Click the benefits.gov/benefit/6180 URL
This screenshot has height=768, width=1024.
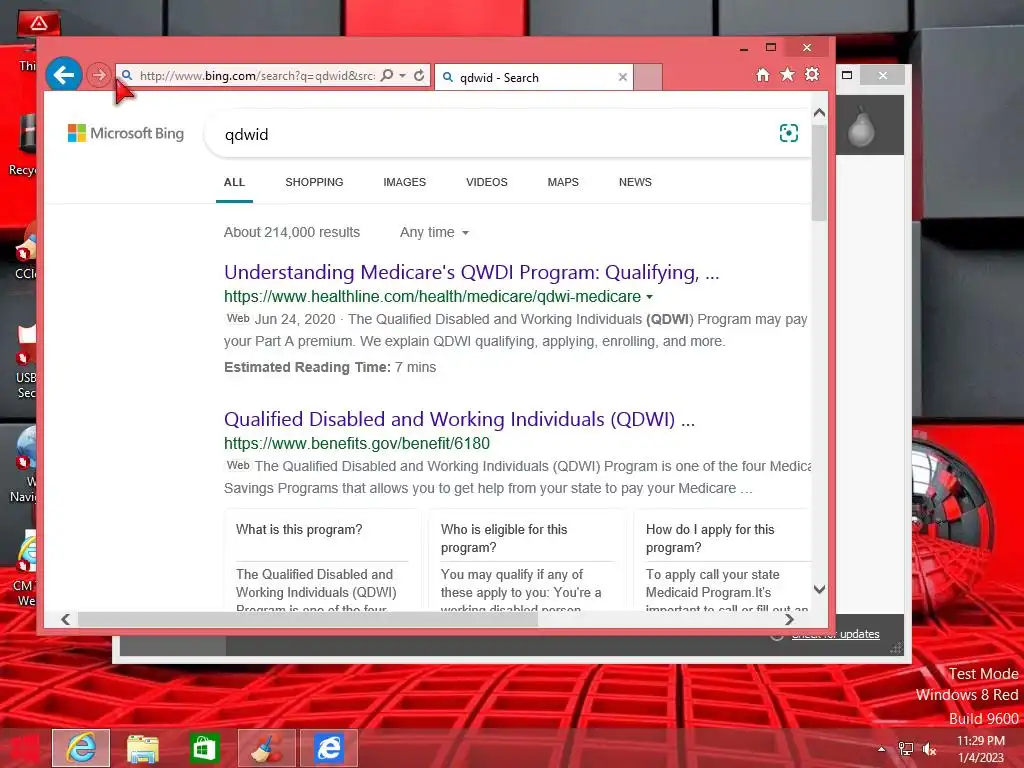coord(357,443)
